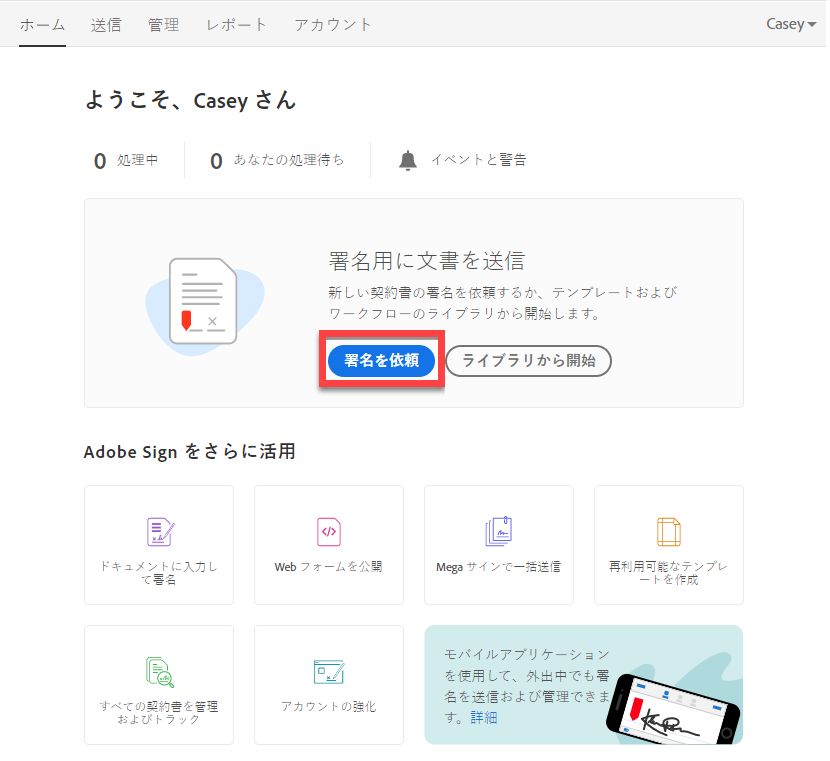The width and height of the screenshot is (830, 761).
Task: Select the アカウント tab
Action: [333, 25]
